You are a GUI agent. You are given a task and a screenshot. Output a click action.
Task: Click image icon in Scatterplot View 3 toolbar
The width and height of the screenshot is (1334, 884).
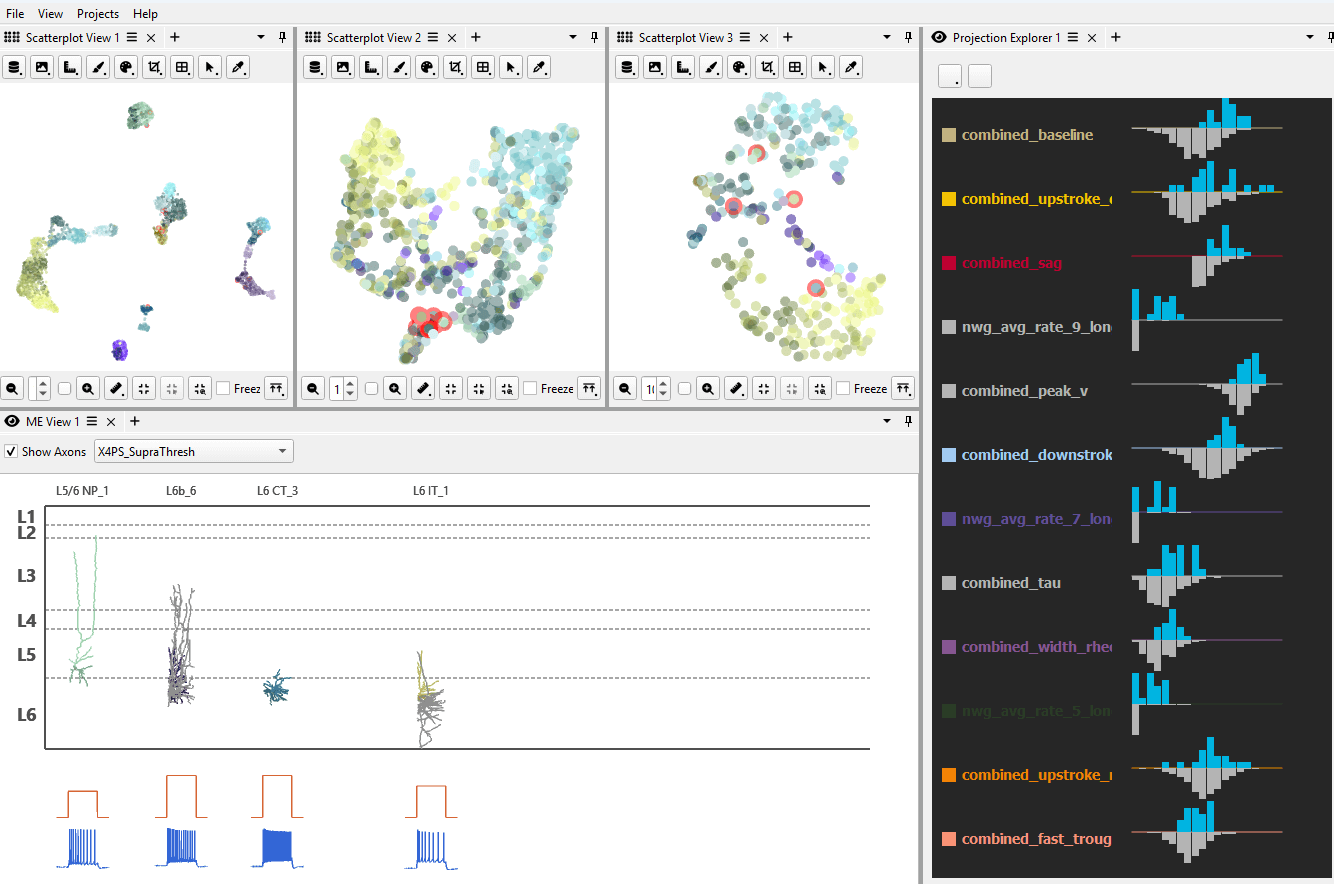click(655, 67)
